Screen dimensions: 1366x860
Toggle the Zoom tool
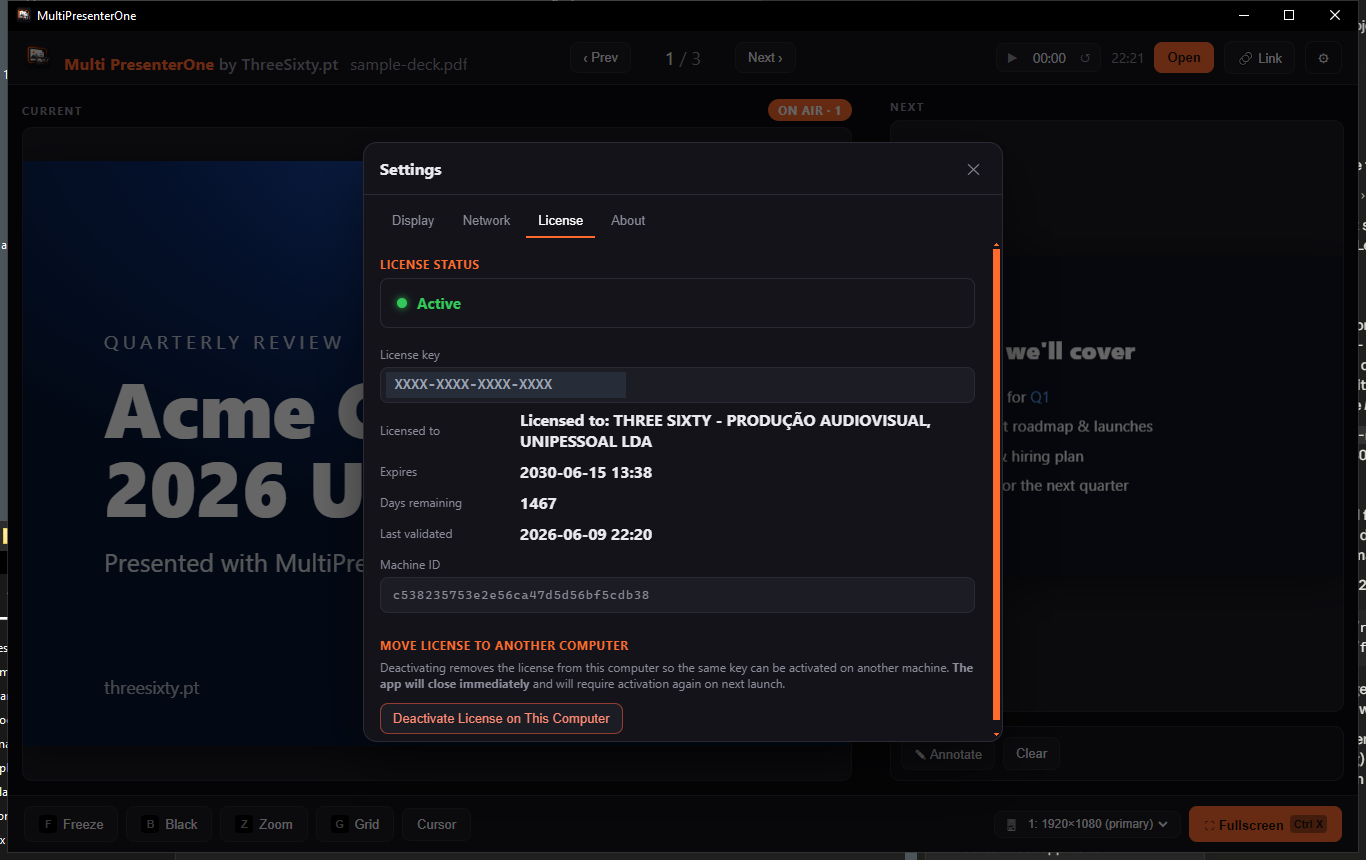pos(264,824)
